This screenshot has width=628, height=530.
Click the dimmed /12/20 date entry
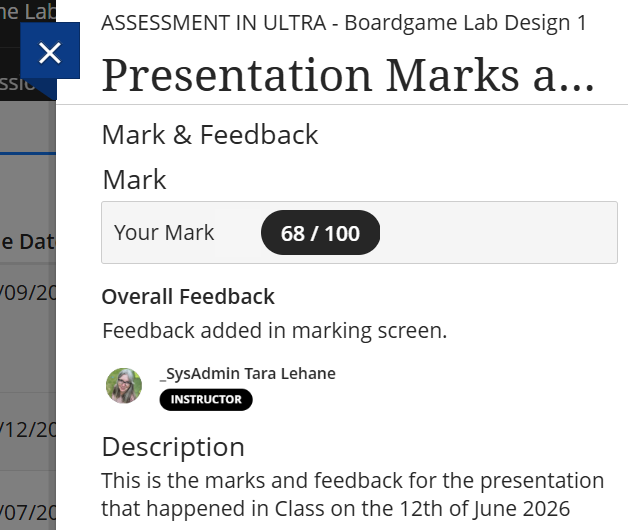tap(28, 430)
